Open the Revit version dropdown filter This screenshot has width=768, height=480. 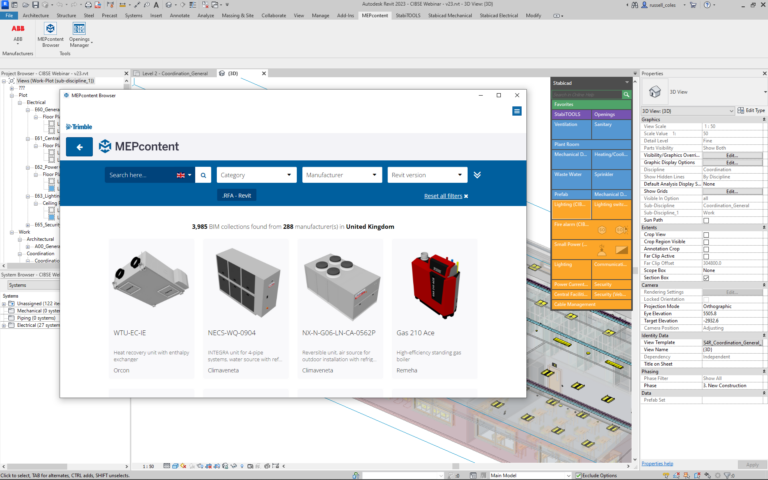click(x=427, y=175)
